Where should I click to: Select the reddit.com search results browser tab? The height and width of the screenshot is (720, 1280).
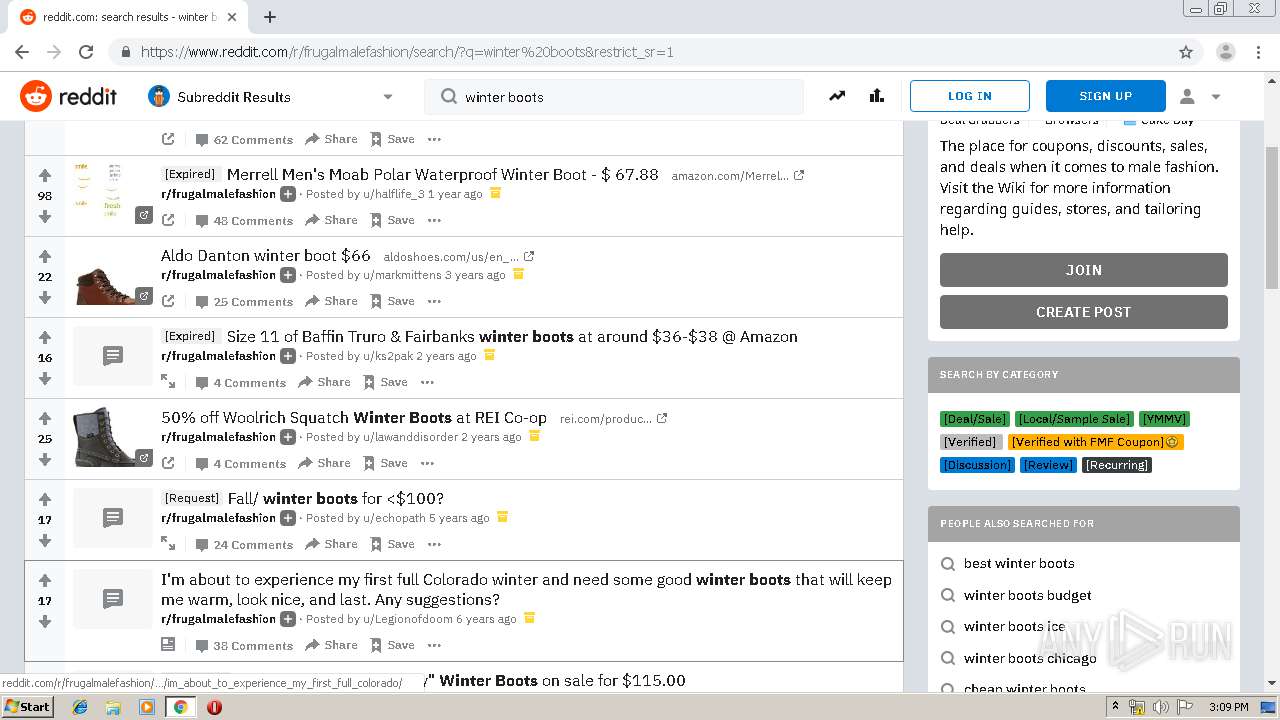130,17
